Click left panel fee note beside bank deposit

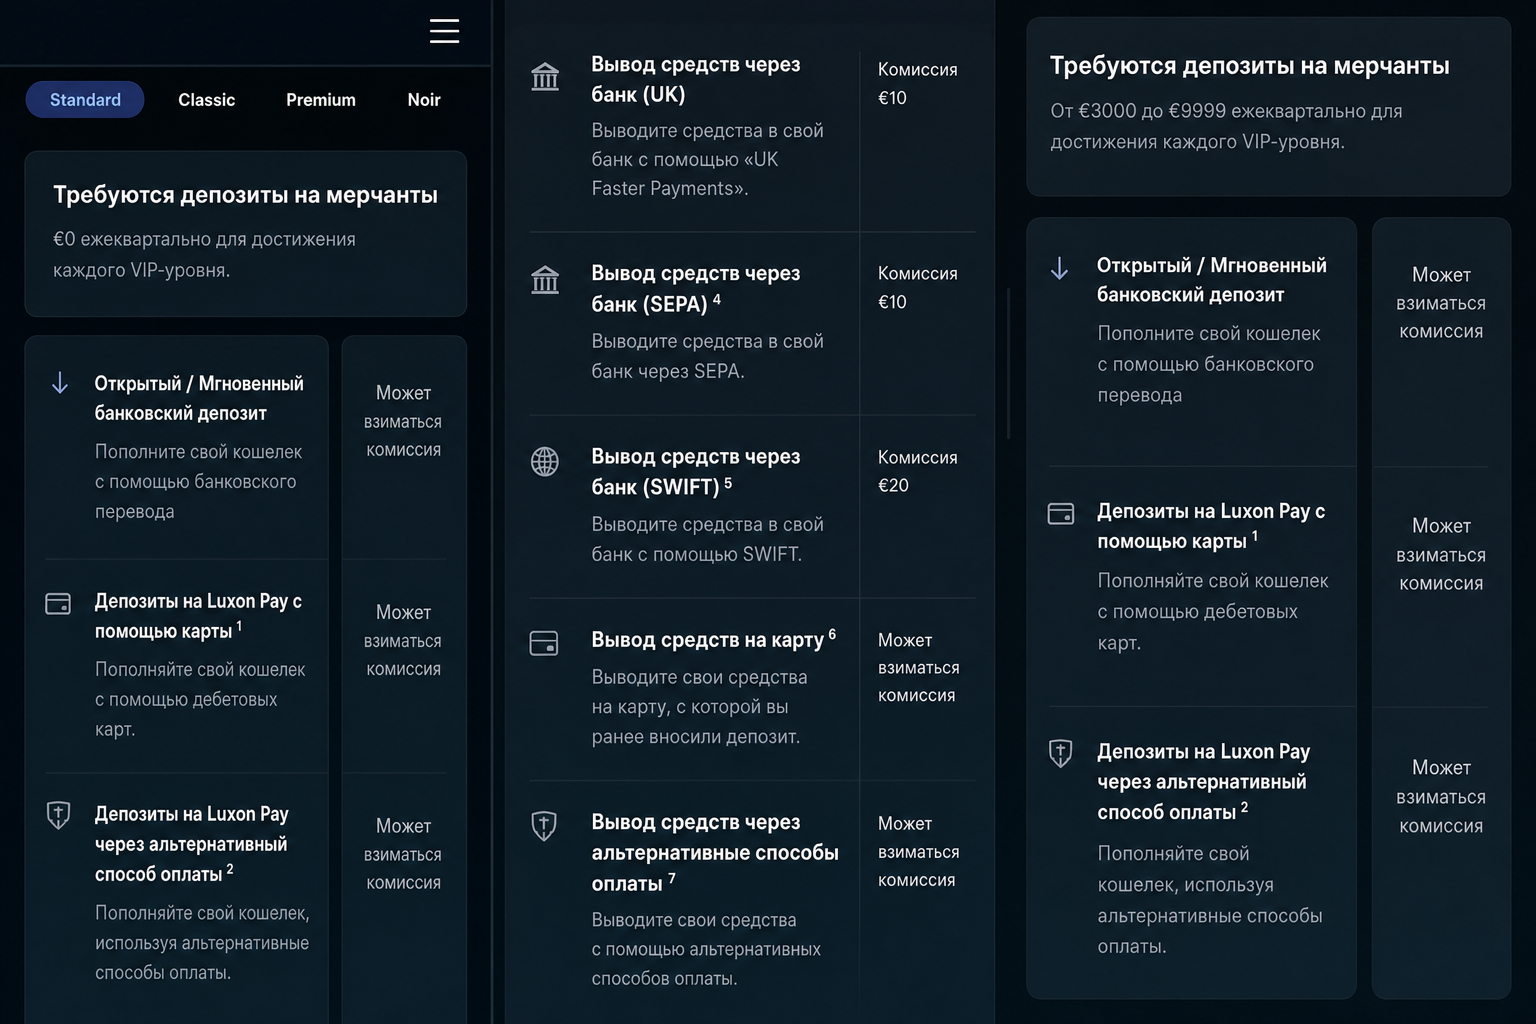(403, 421)
